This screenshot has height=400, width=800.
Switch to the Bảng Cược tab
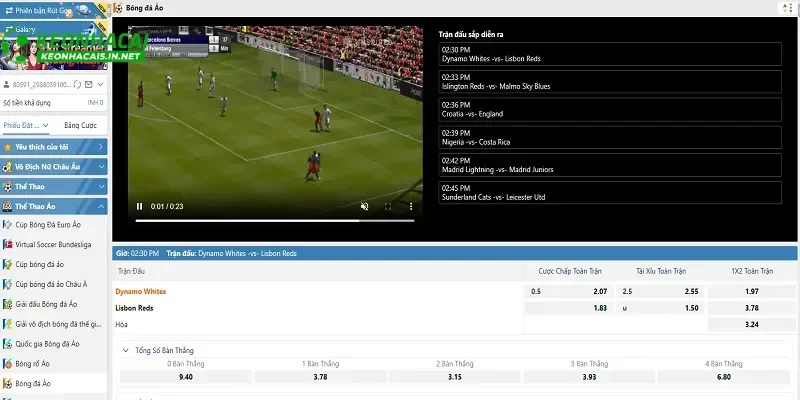(x=80, y=126)
